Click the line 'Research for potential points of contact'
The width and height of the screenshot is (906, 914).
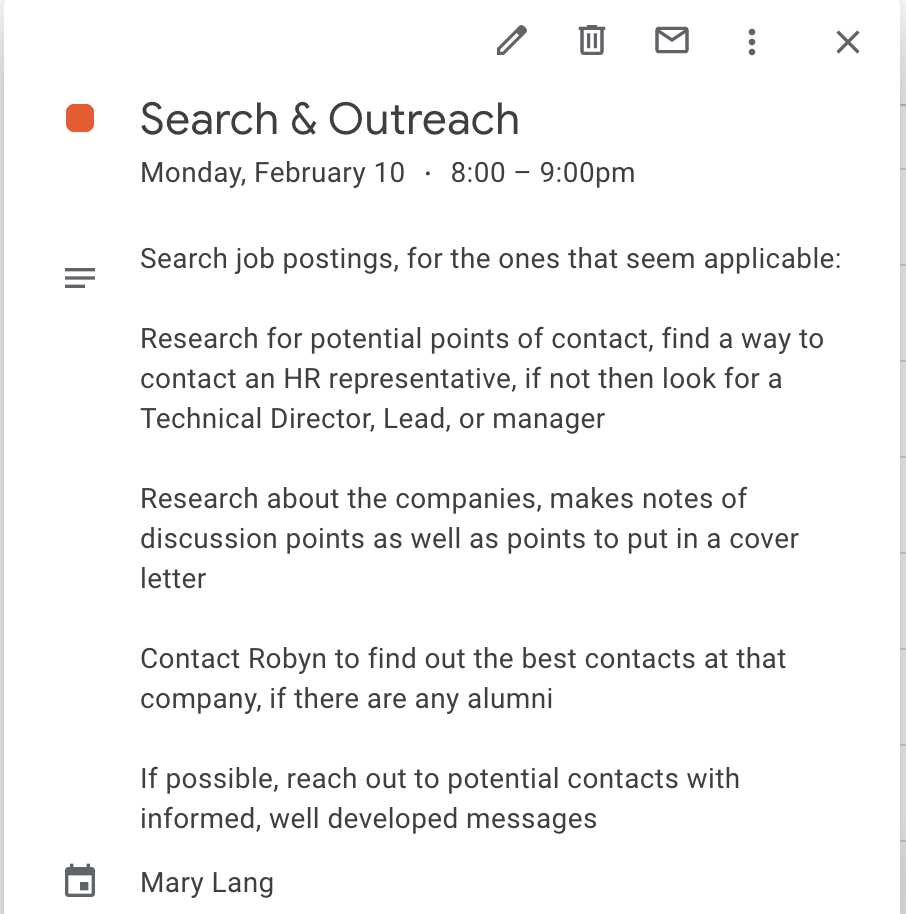(482, 339)
